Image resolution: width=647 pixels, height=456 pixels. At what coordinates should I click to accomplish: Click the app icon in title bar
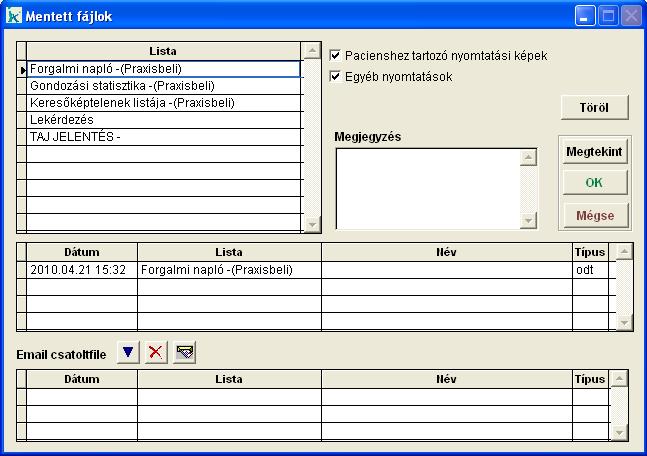[13, 16]
